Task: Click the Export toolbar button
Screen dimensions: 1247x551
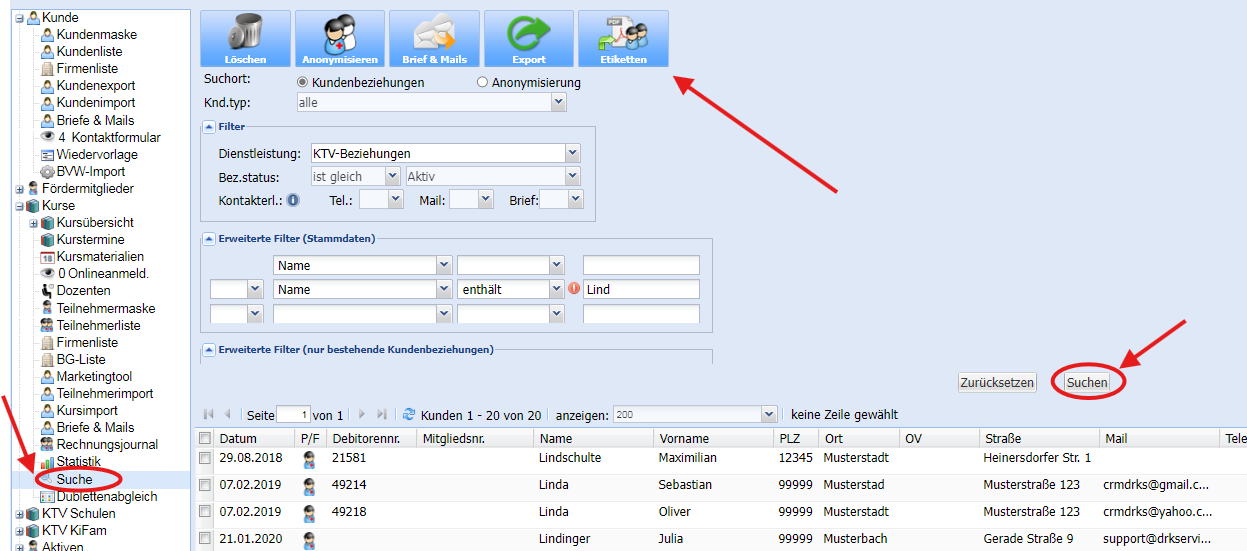Action: (x=529, y=39)
